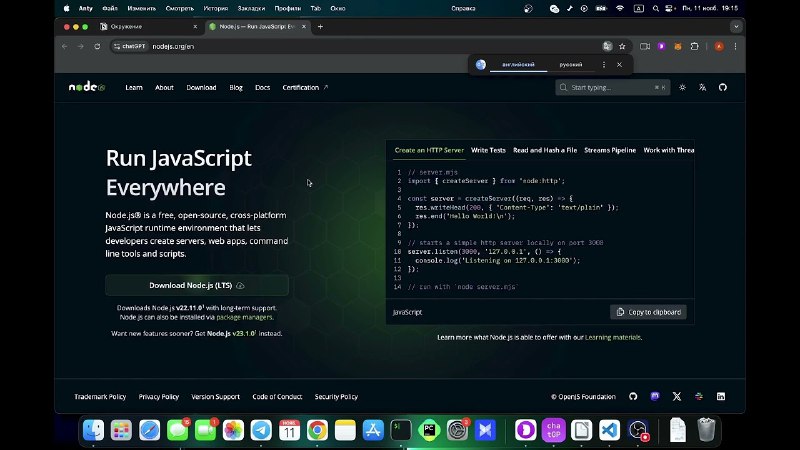800x450 pixels.
Task: Select the Create an HTTP Server tab
Action: [x=429, y=150]
